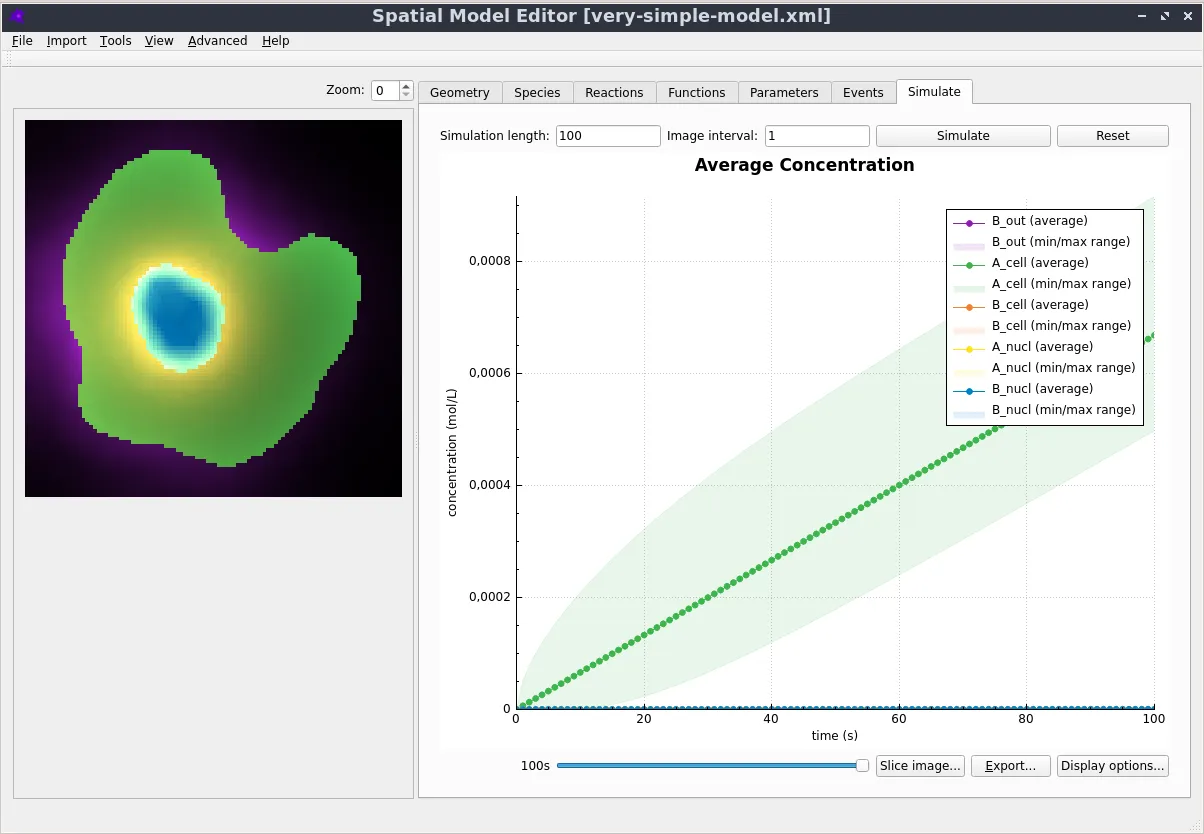
Task: Open the Slice image dialog
Action: tap(921, 766)
